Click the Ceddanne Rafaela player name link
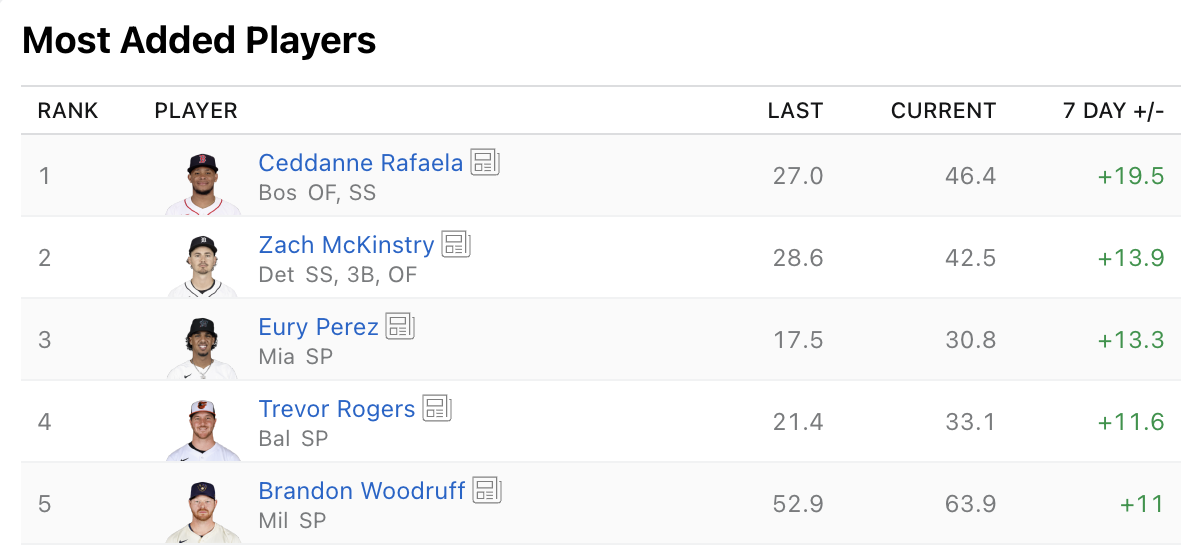This screenshot has height=548, width=1186. (360, 163)
